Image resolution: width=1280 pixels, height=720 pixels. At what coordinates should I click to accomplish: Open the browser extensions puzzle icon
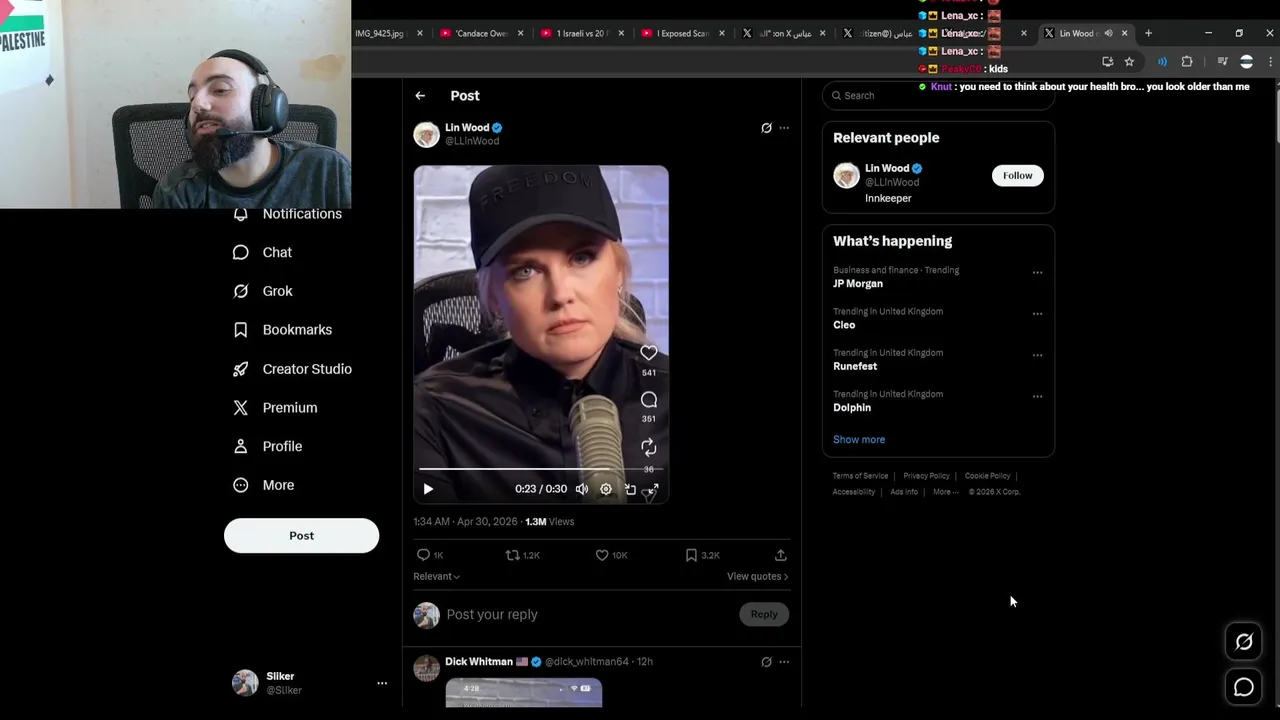pos(1187,62)
